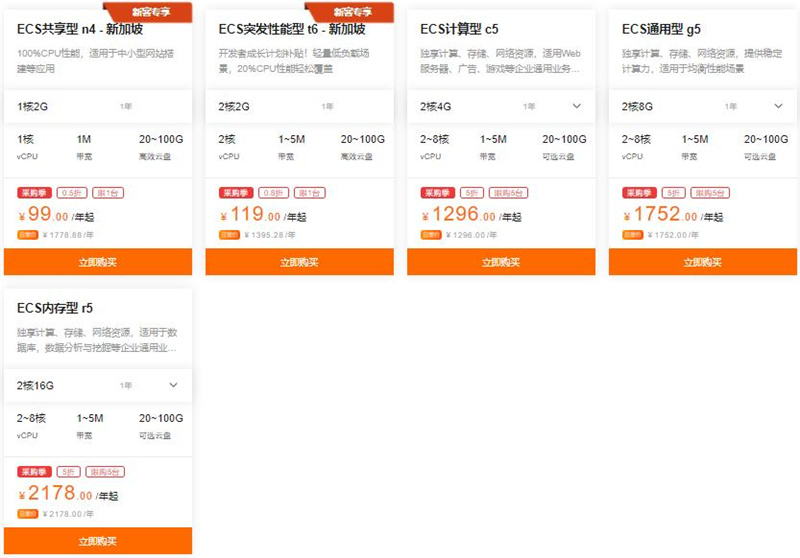
Task: Open the ECS内存型 r5 title
Action: tap(55, 308)
